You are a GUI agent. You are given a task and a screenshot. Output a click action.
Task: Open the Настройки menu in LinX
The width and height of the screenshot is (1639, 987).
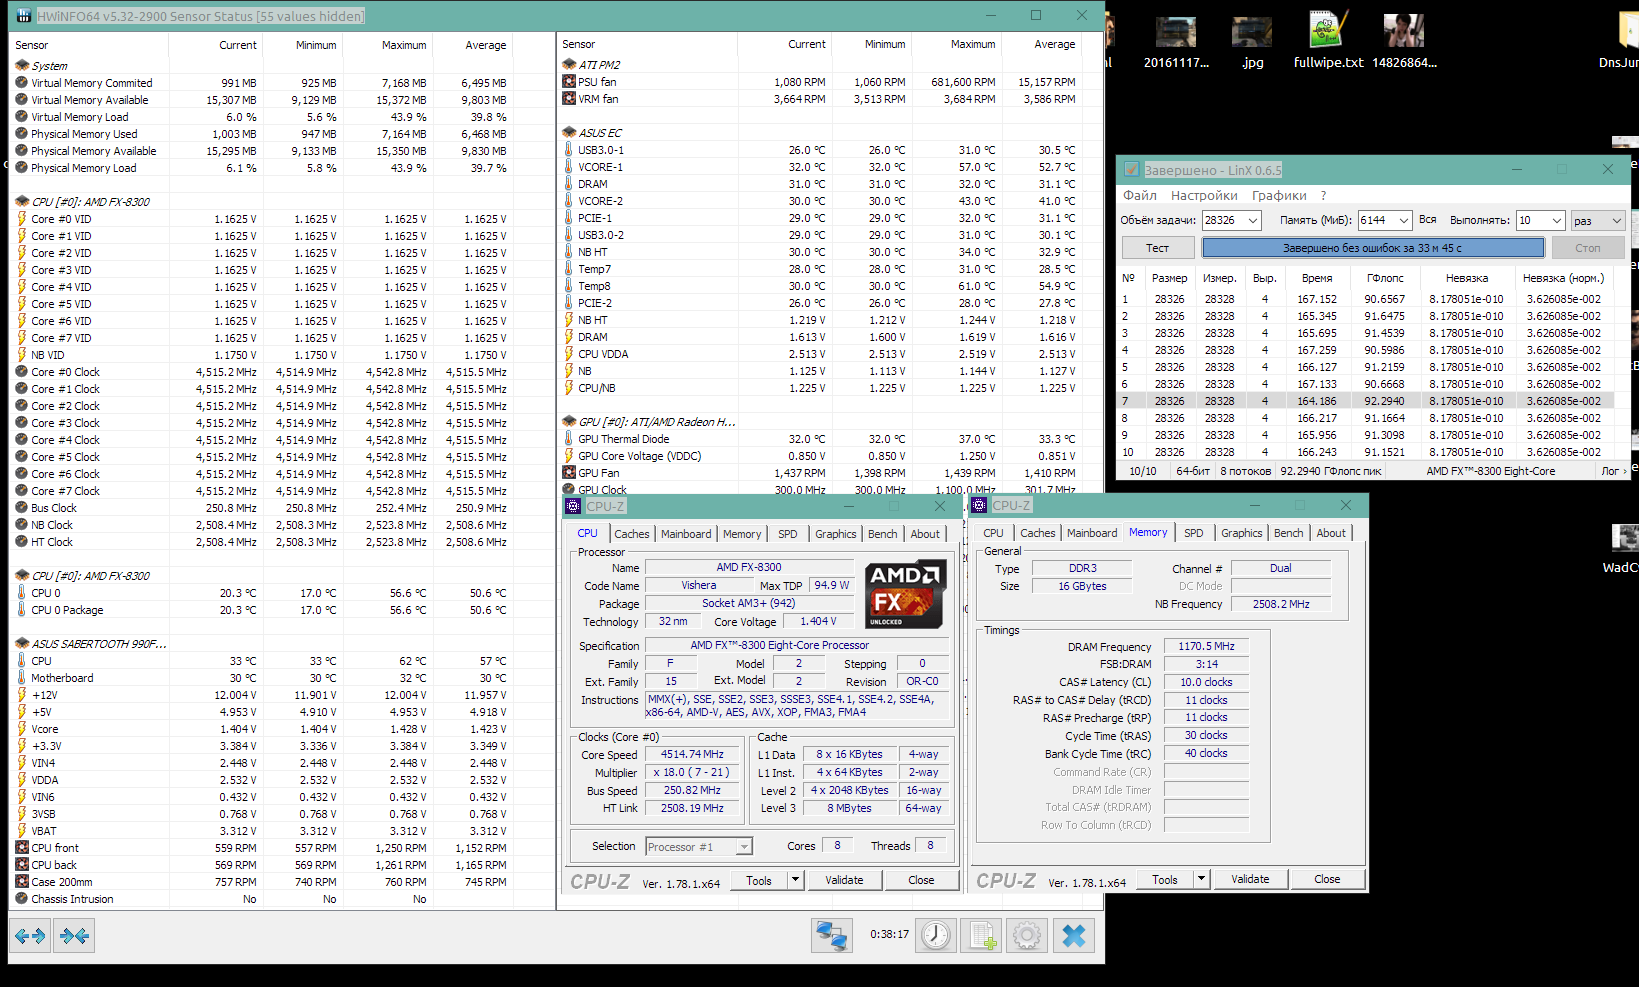pyautogui.click(x=1204, y=196)
